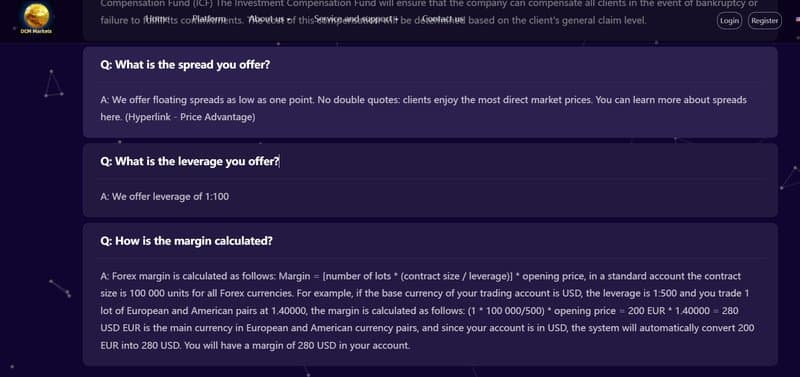This screenshot has width=800, height=377.
Task: Click the plus sign after Service and support
Action: [x=395, y=19]
